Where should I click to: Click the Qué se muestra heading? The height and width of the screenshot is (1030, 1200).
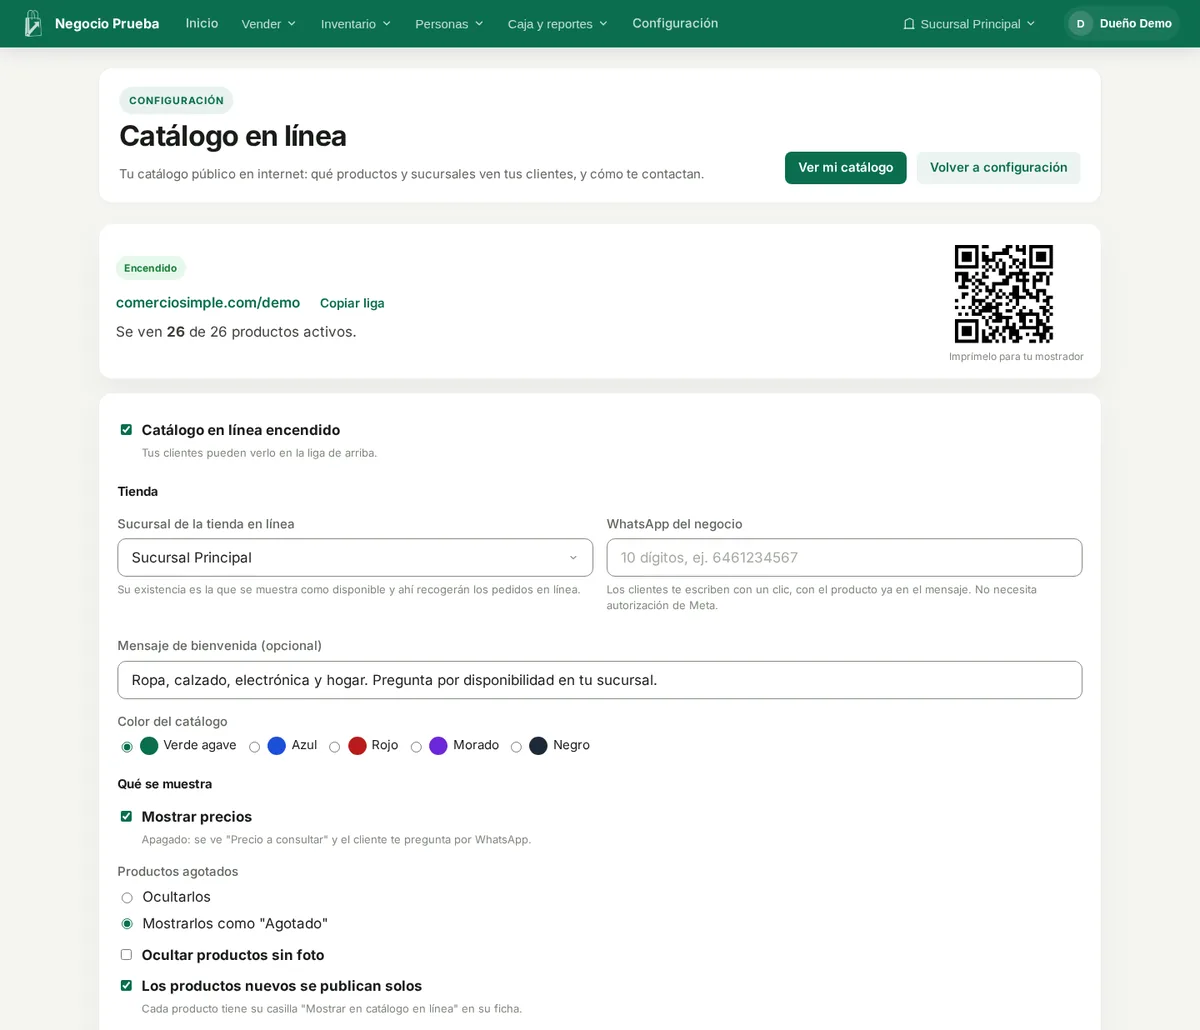pyautogui.click(x=165, y=784)
